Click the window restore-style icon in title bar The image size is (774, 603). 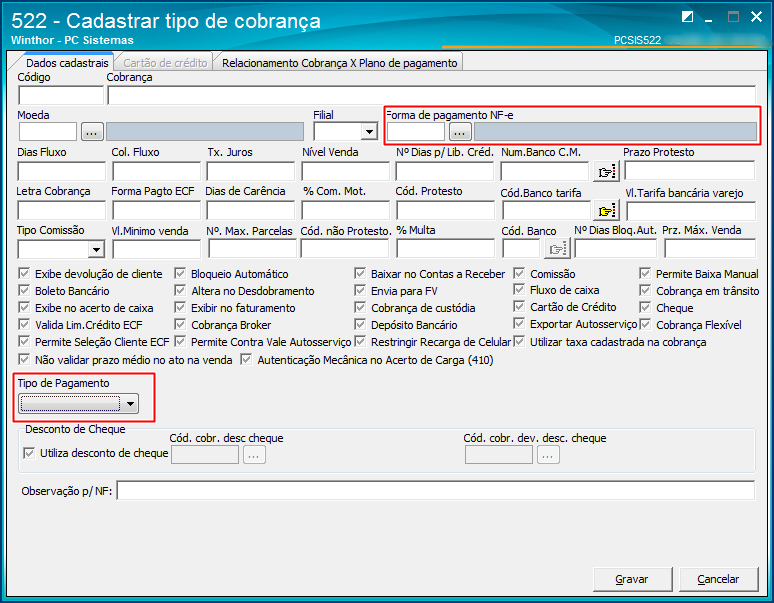point(687,17)
